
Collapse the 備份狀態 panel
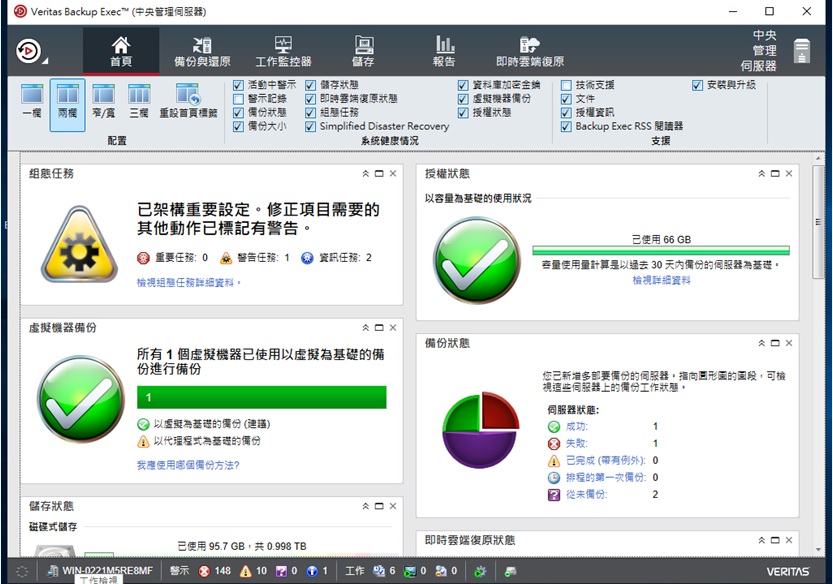coord(762,343)
